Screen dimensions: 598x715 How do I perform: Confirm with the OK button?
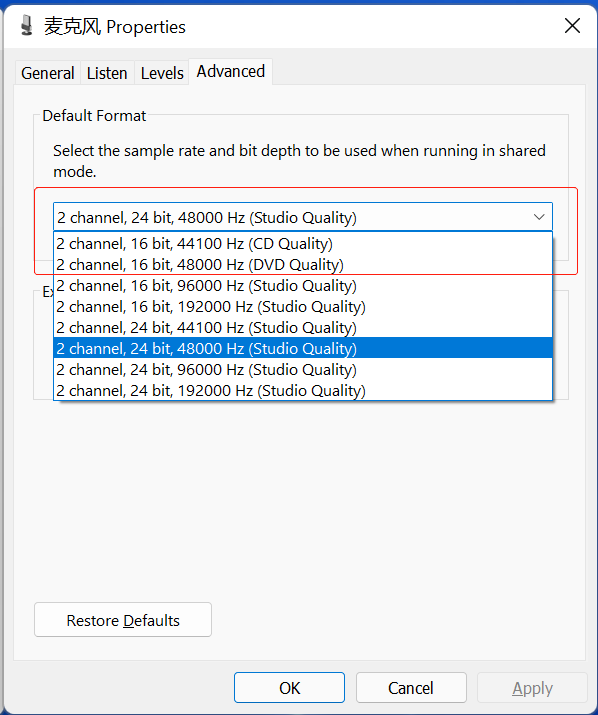[289, 688]
